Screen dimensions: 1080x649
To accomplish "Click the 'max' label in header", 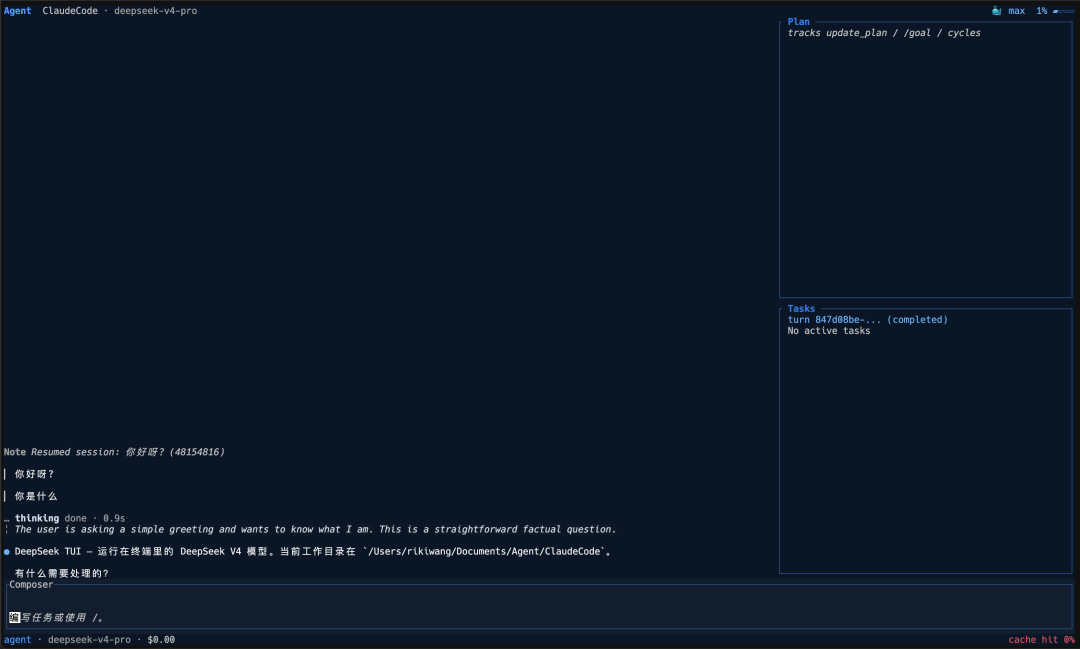I will tap(1017, 10).
